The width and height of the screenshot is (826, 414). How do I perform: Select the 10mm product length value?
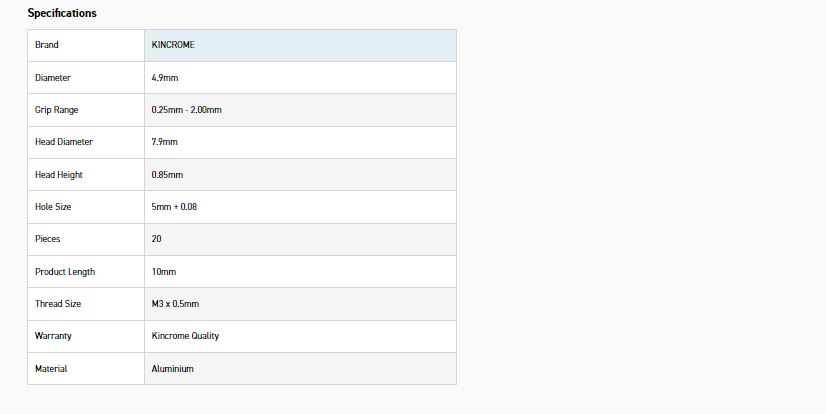pos(164,272)
